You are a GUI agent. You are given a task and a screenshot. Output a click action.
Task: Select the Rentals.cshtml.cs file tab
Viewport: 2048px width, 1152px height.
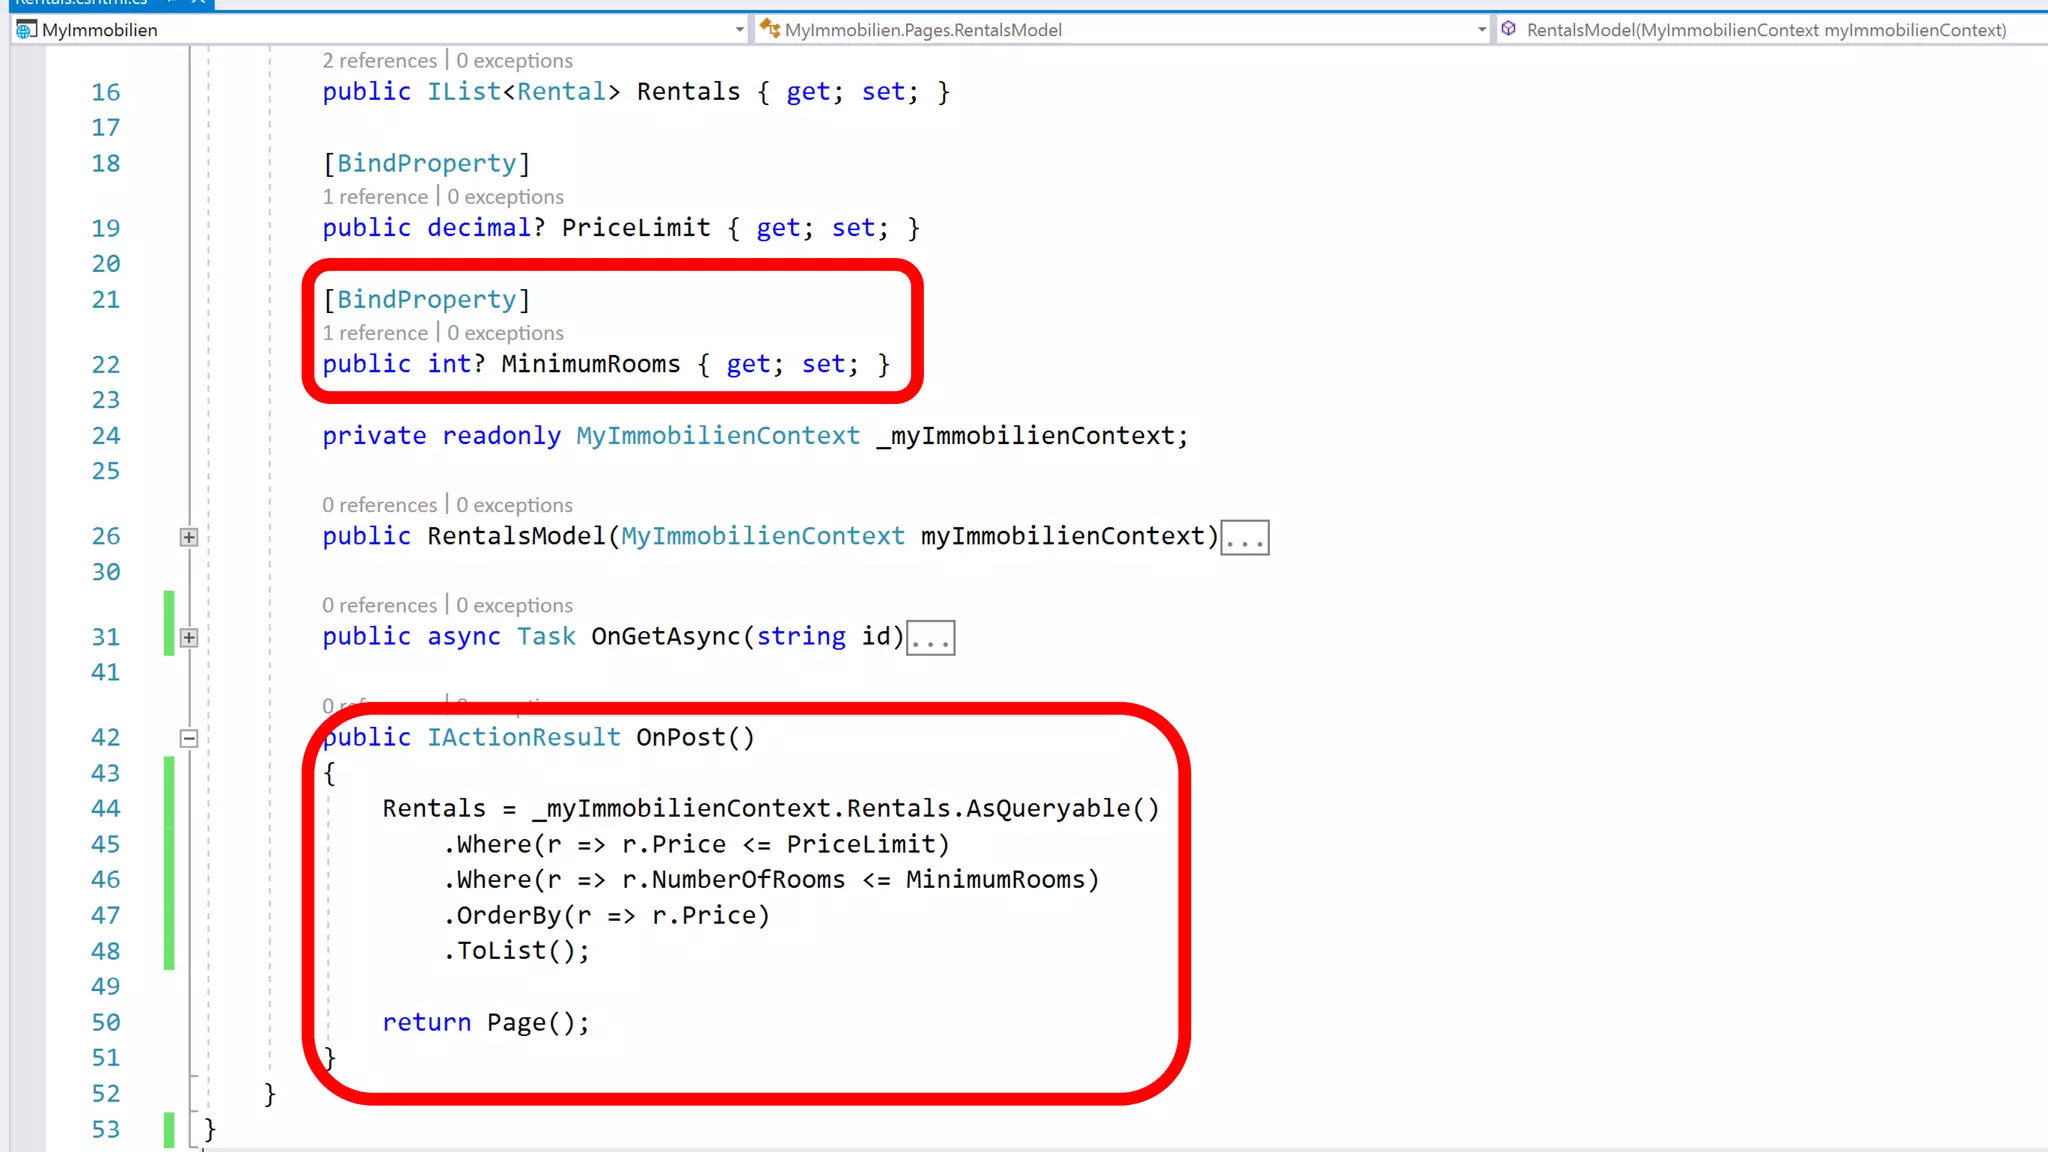coord(80,3)
